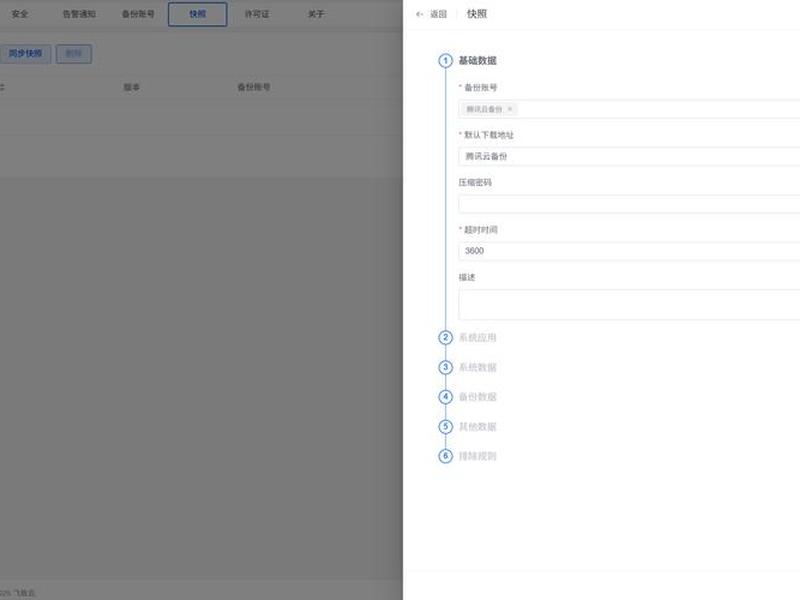Select step 1 circle 基础数据
This screenshot has width=800, height=600.
(445, 61)
